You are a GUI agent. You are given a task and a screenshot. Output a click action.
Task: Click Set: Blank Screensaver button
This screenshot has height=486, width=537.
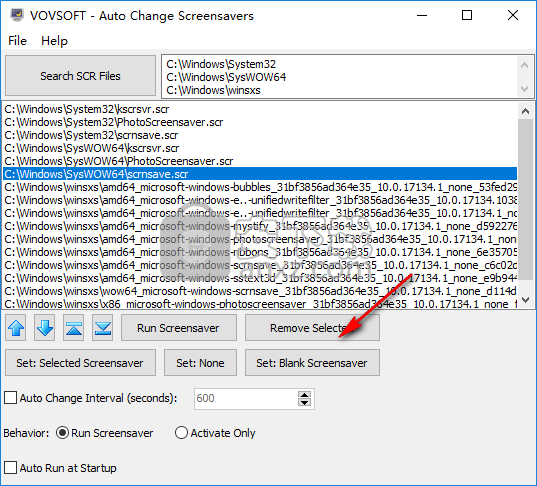[x=312, y=363]
